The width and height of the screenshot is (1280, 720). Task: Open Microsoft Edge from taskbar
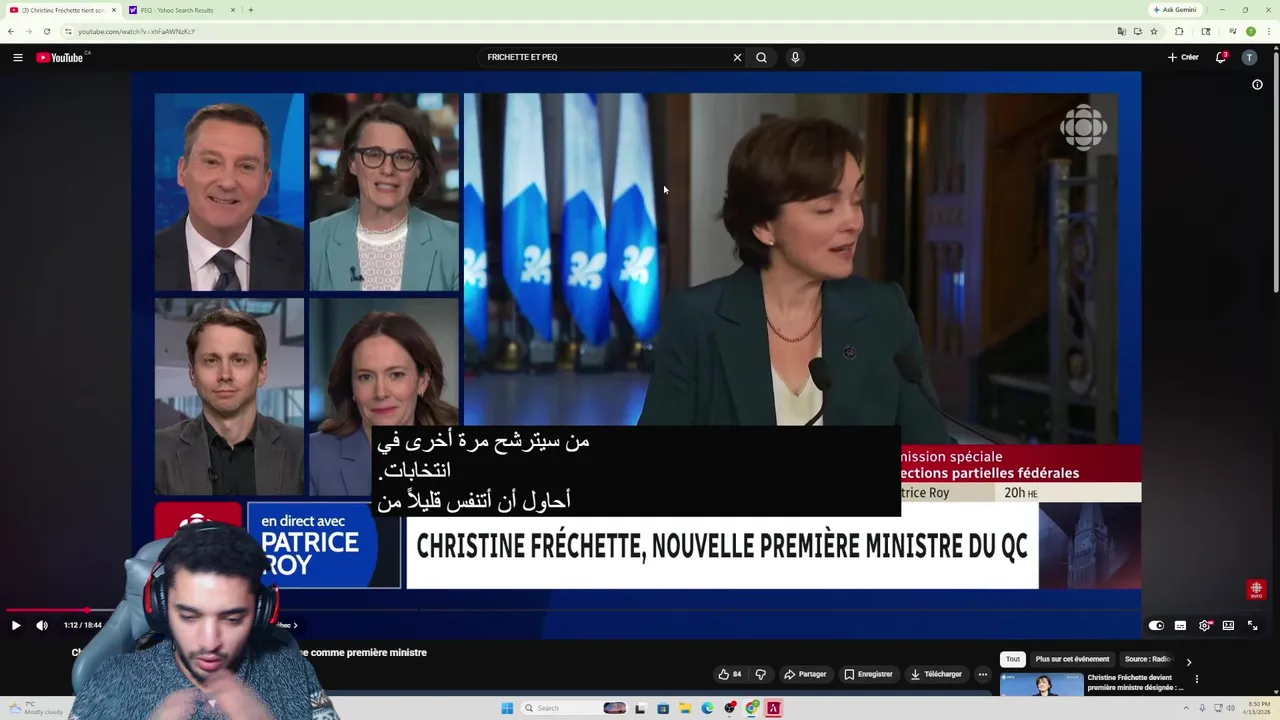[707, 708]
